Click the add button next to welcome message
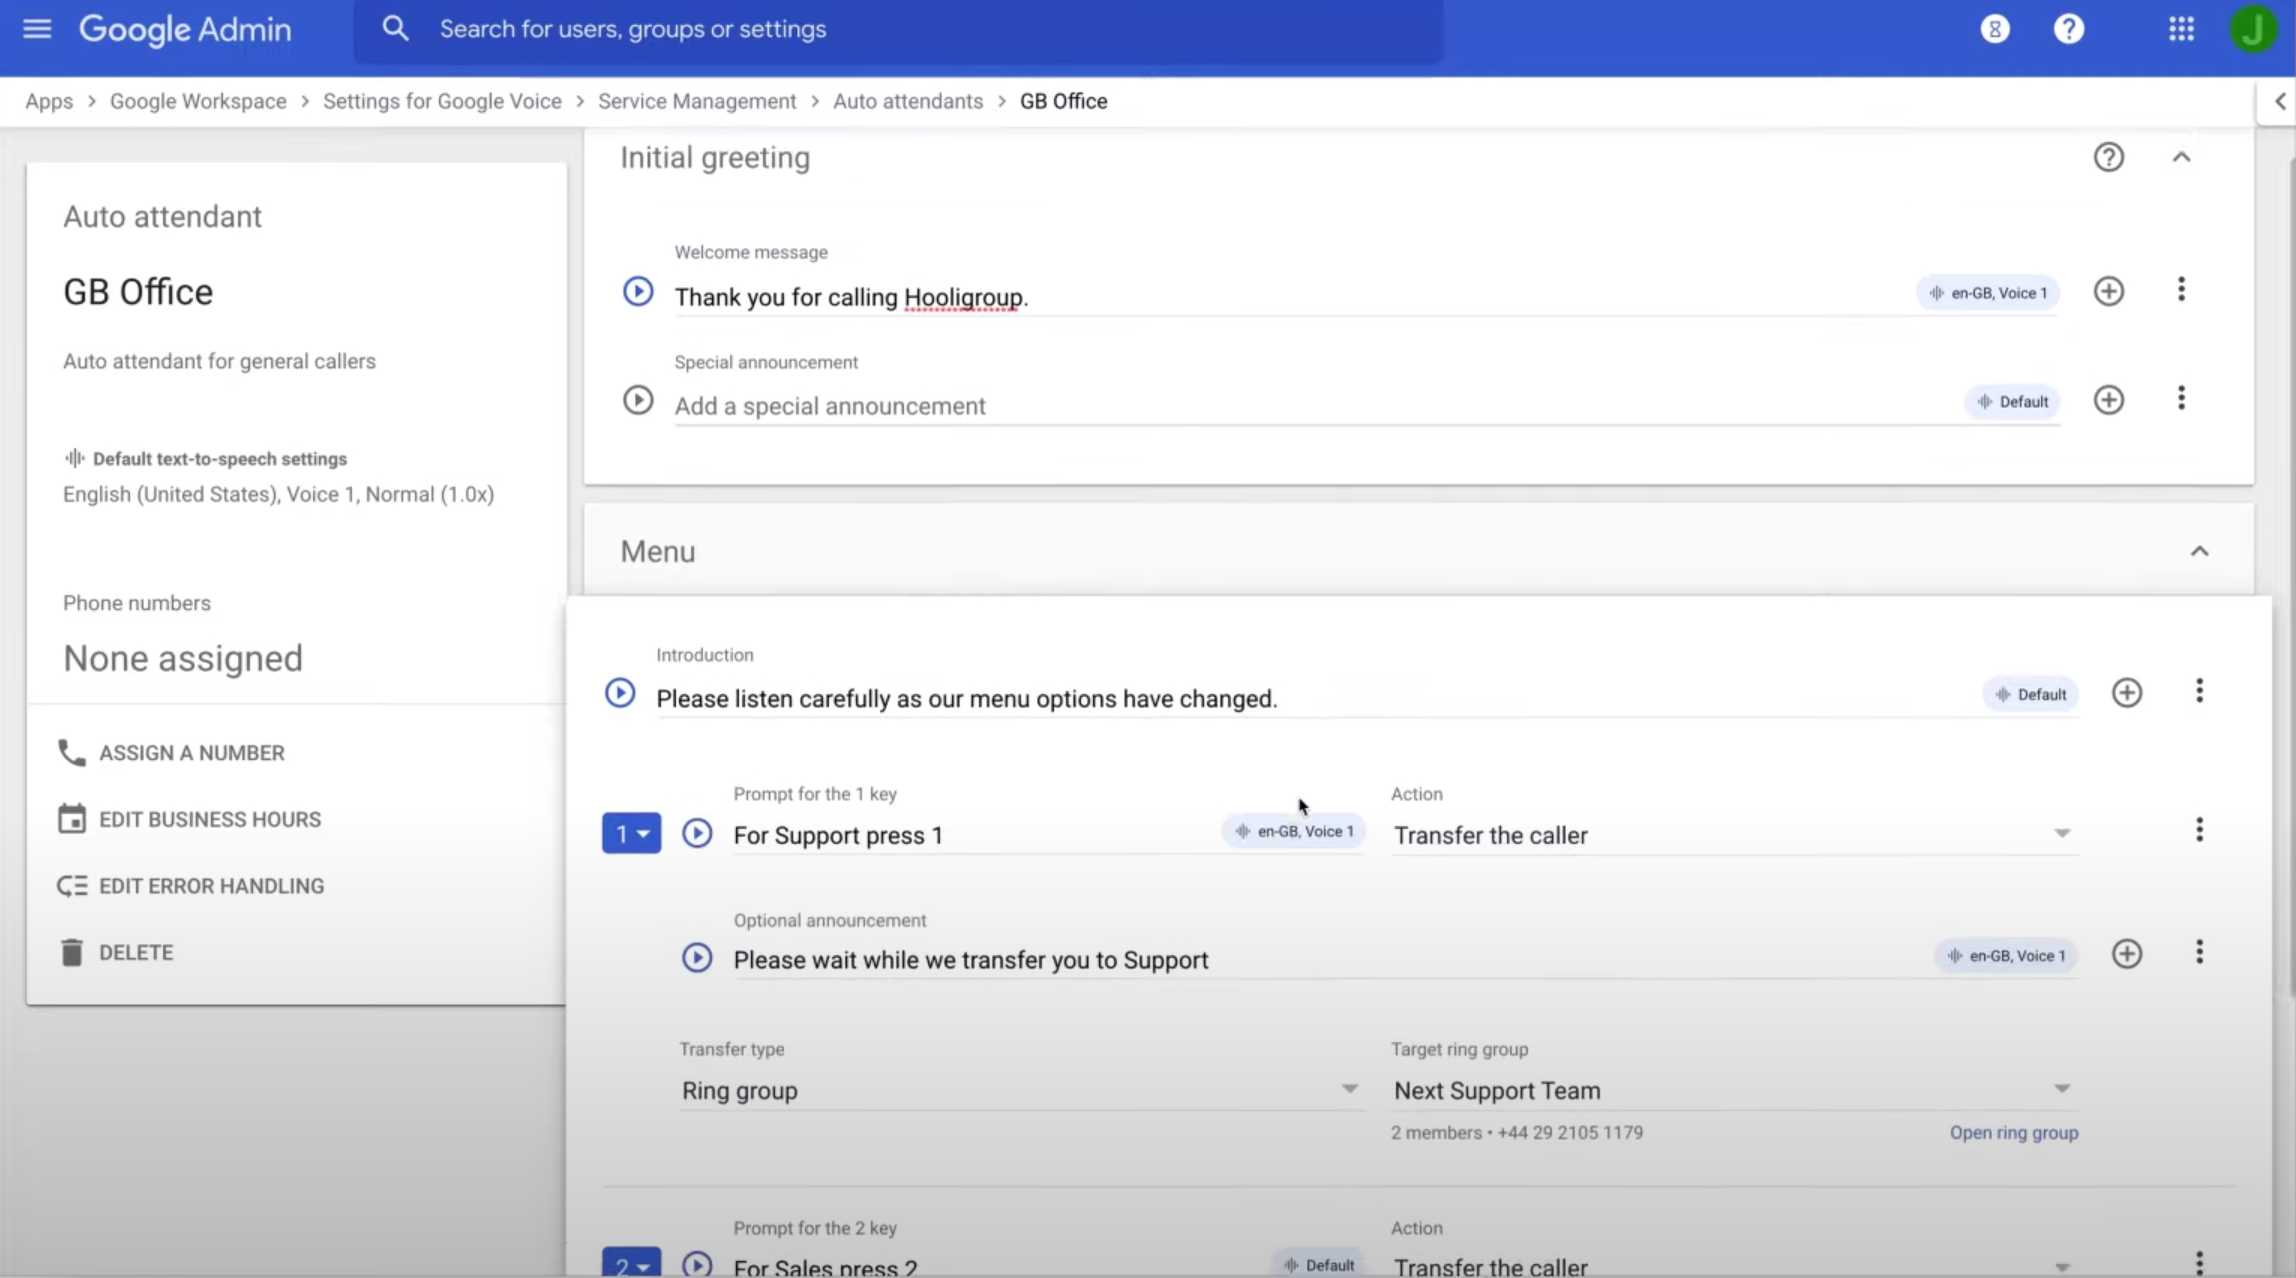This screenshot has height=1278, width=2296. (x=2109, y=291)
